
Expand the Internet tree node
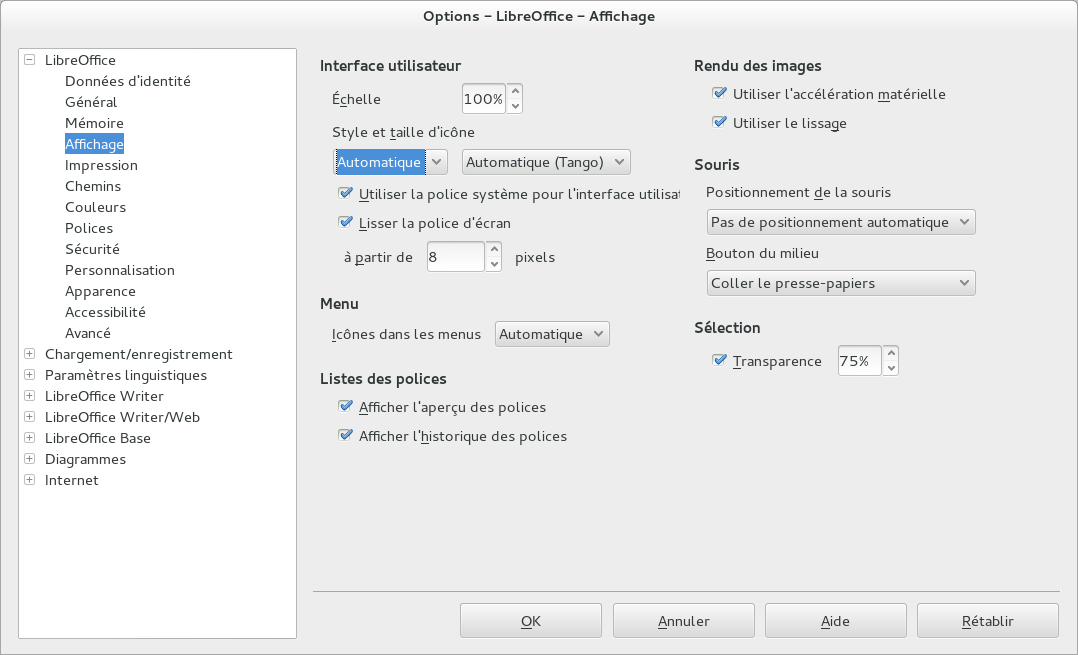click(x=30, y=480)
